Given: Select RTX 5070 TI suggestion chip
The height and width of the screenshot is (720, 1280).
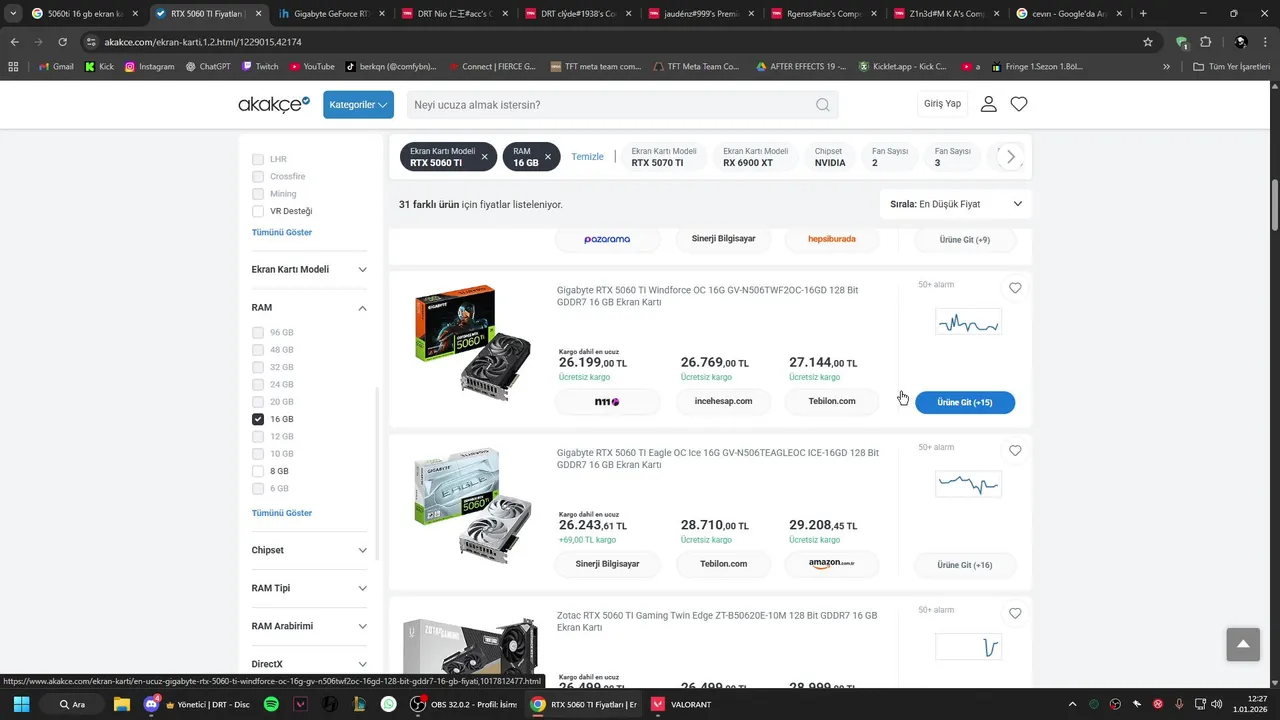Looking at the screenshot, I should (664, 157).
